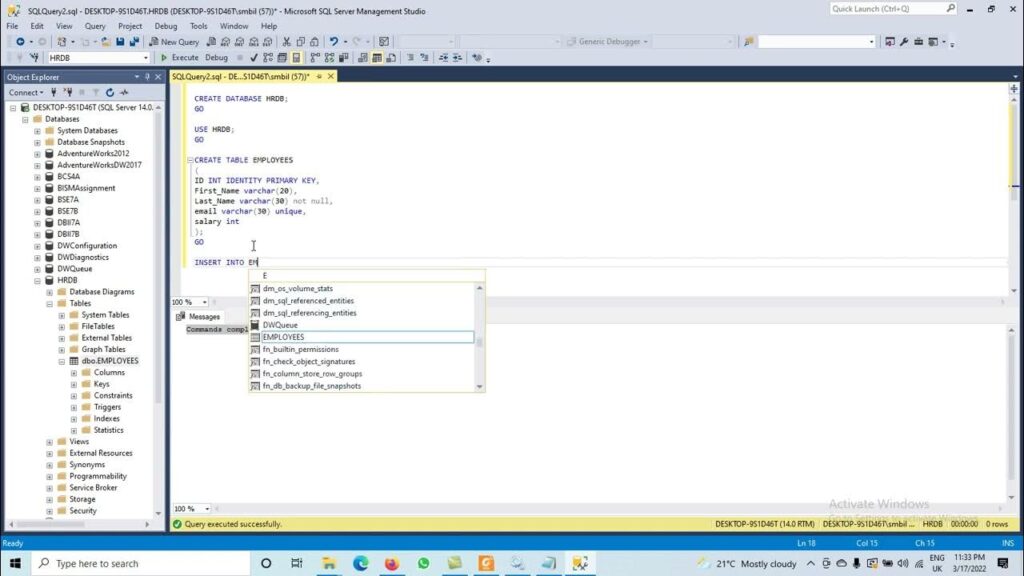Select the Firefox icon in taskbar
Image resolution: width=1024 pixels, height=576 pixels.
click(x=391, y=563)
